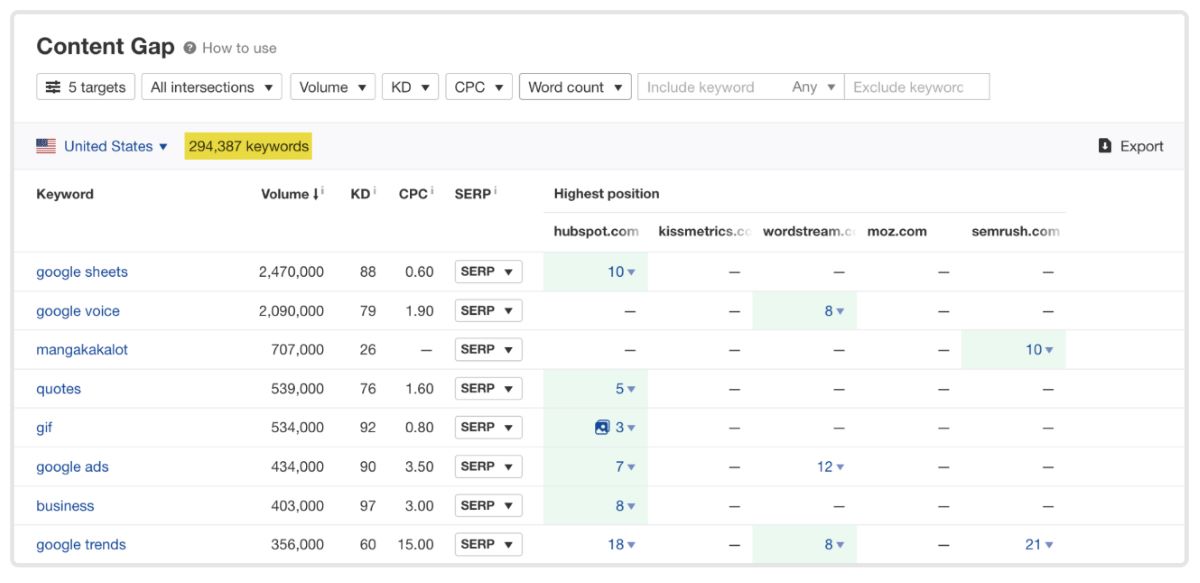Click the Content Gap heading
Screen dimensions: 1200x583
pos(105,47)
